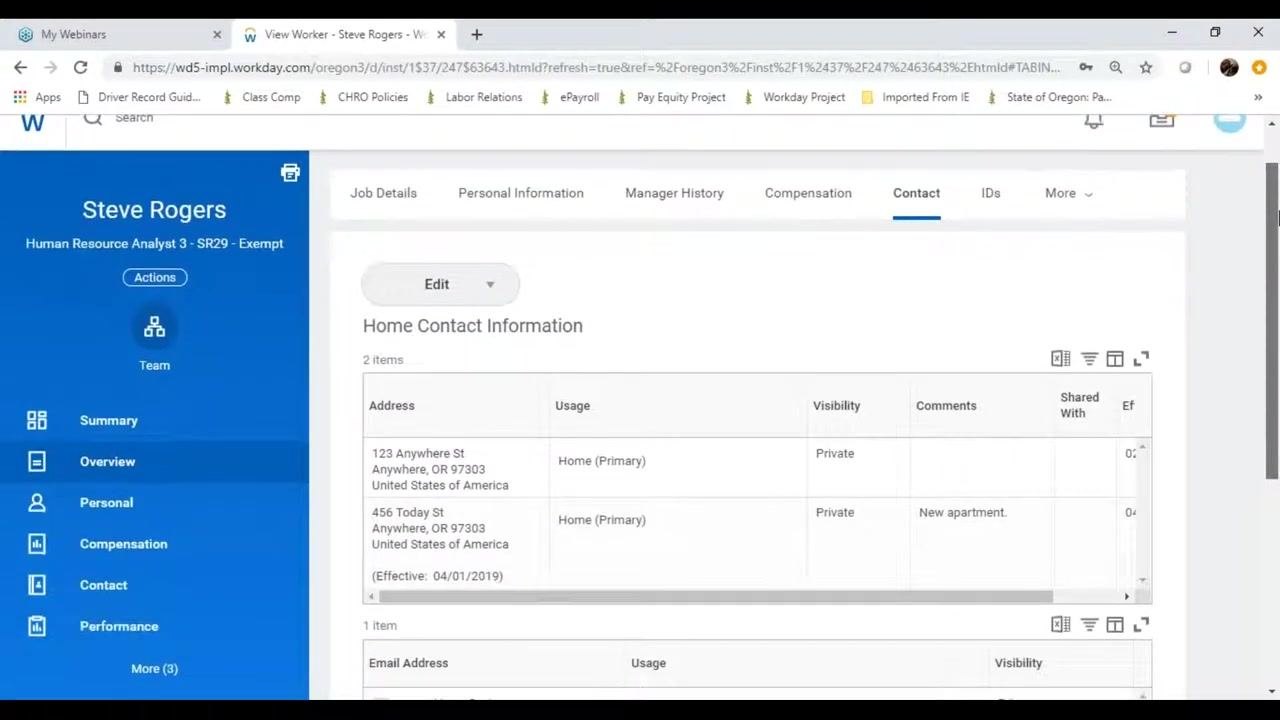Click the Actions button under Steve Rogers
The width and height of the screenshot is (1280, 720).
pyautogui.click(x=155, y=277)
